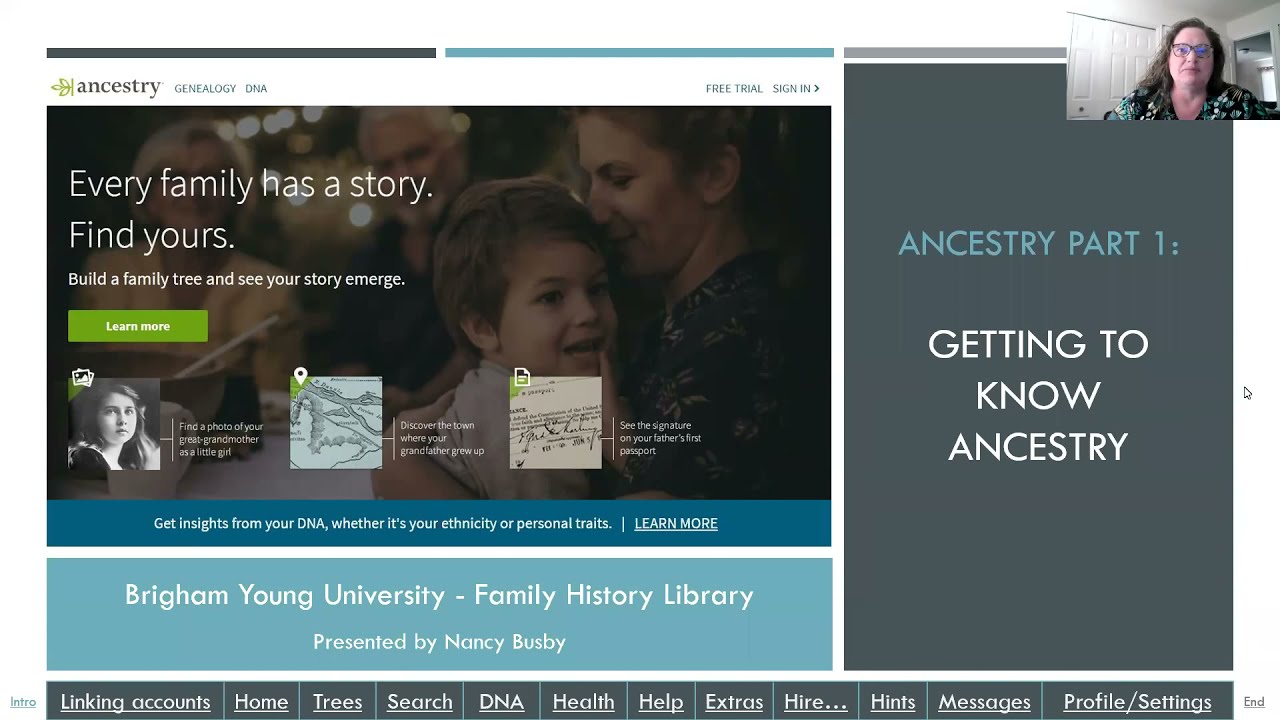The height and width of the screenshot is (720, 1280).
Task: Jump to the End slide link
Action: 1254,702
